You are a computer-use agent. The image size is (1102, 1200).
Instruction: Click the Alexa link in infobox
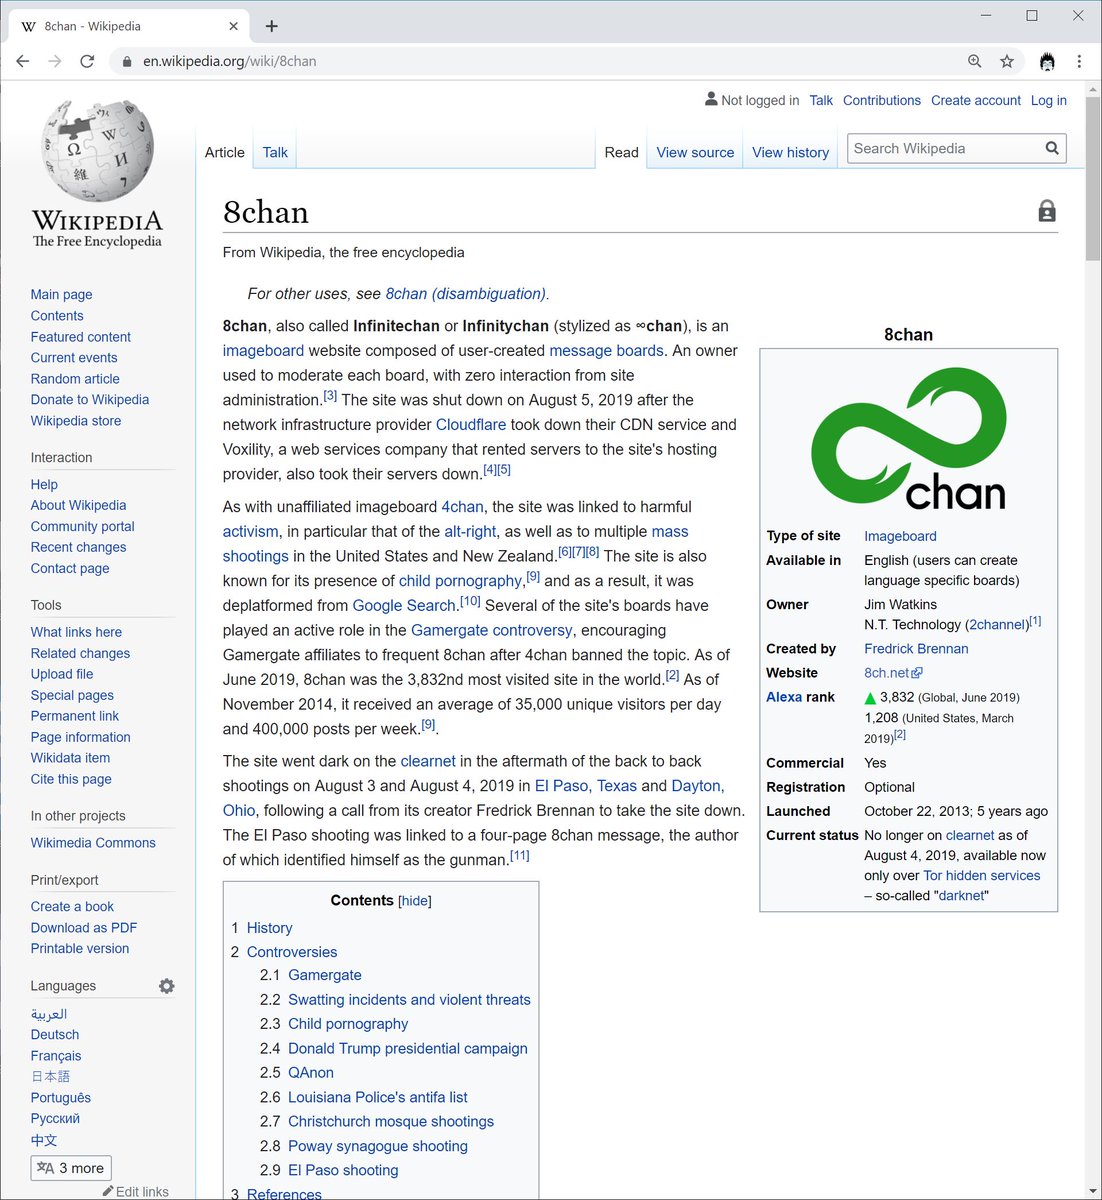(x=784, y=697)
